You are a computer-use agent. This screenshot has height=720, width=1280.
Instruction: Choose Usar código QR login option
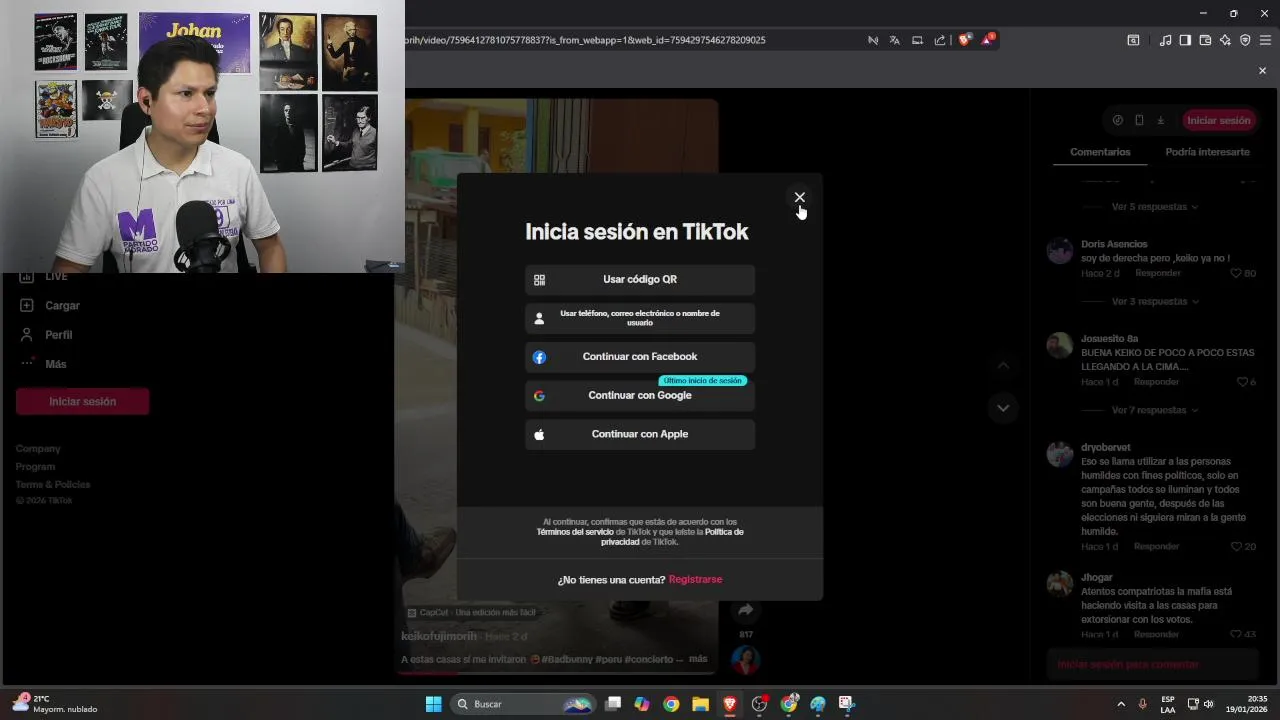(640, 280)
